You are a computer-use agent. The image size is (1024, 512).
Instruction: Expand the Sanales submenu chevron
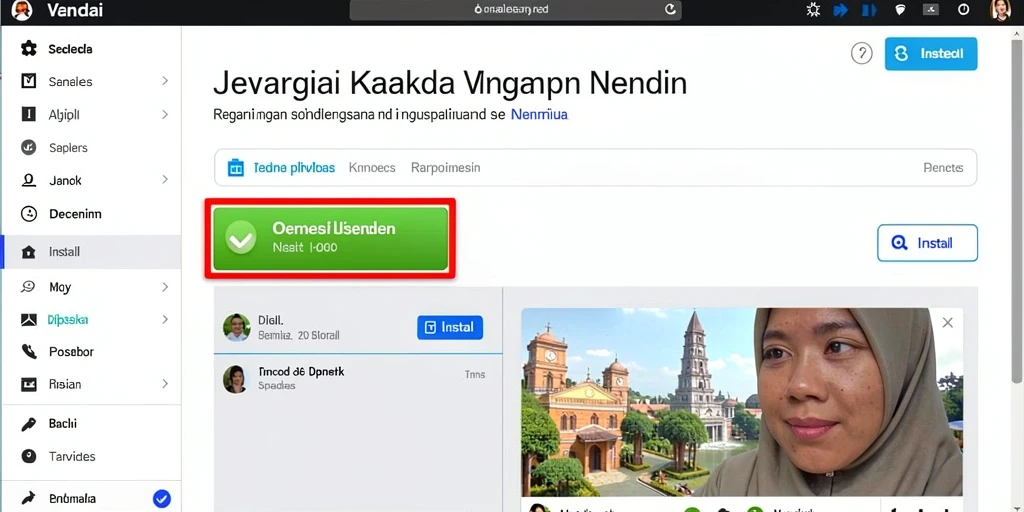pyautogui.click(x=165, y=81)
